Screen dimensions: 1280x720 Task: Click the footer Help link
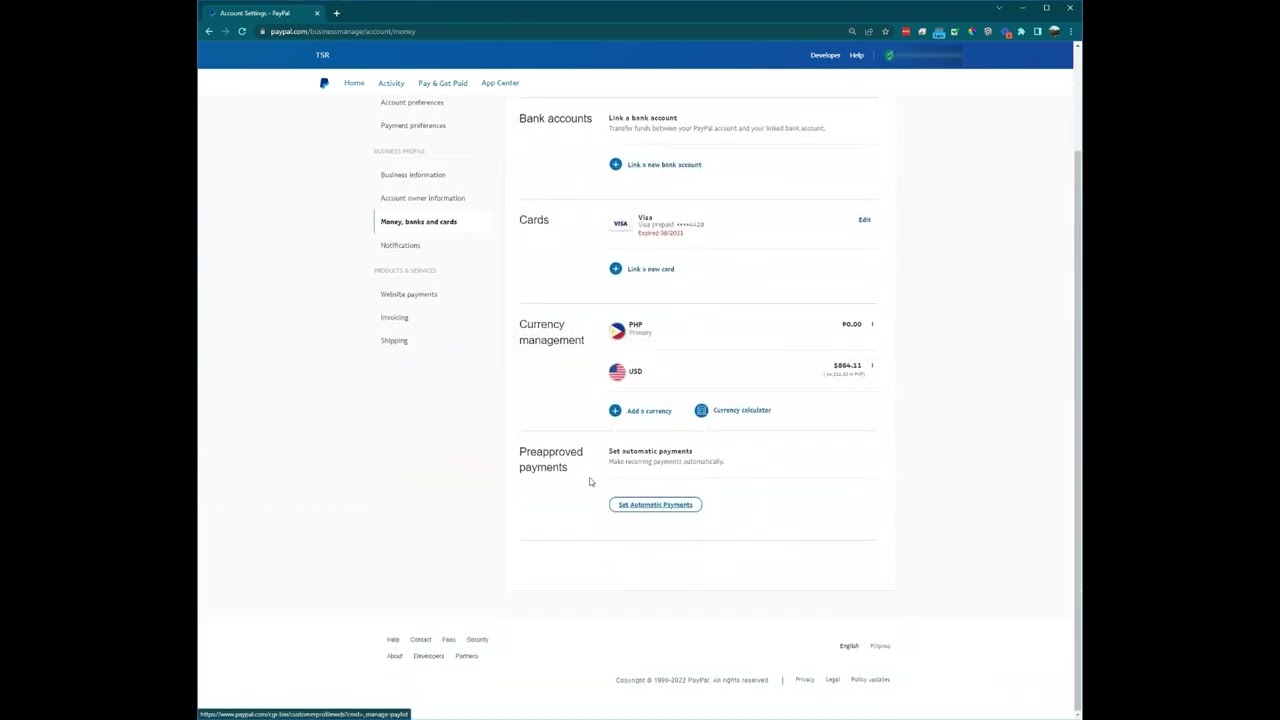coord(393,639)
